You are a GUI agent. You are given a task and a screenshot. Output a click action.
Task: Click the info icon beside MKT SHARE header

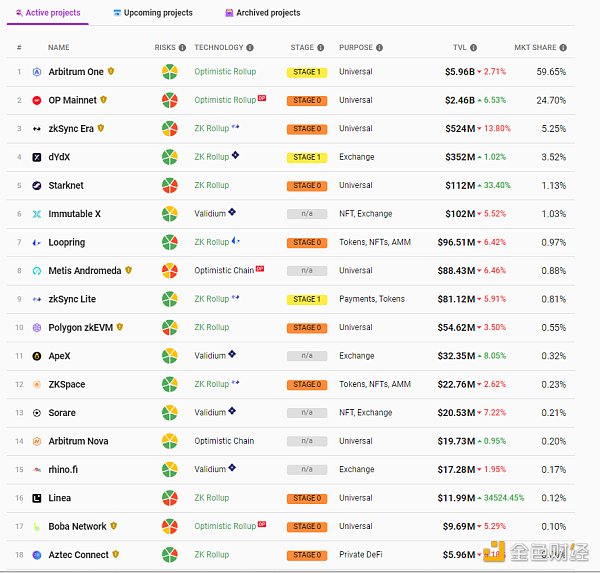[x=563, y=48]
